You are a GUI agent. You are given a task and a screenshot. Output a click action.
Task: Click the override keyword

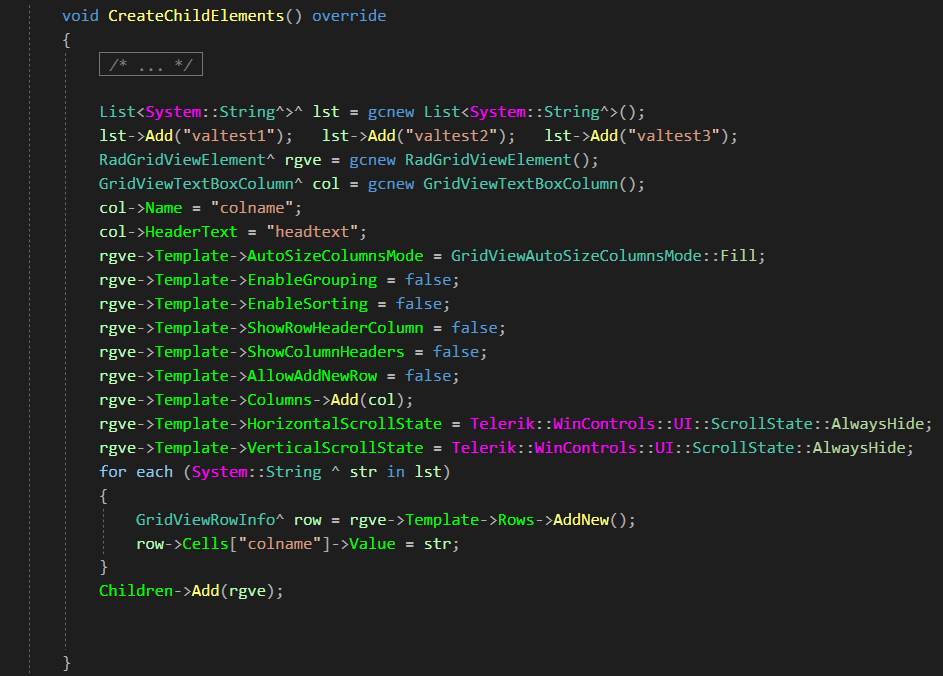coord(349,16)
